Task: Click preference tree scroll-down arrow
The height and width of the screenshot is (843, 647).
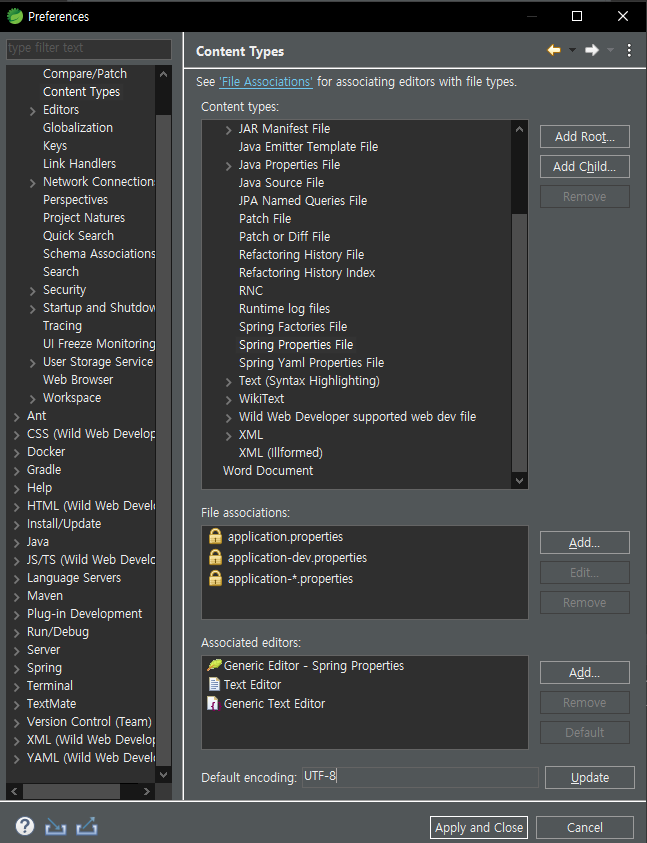Action: (x=163, y=774)
